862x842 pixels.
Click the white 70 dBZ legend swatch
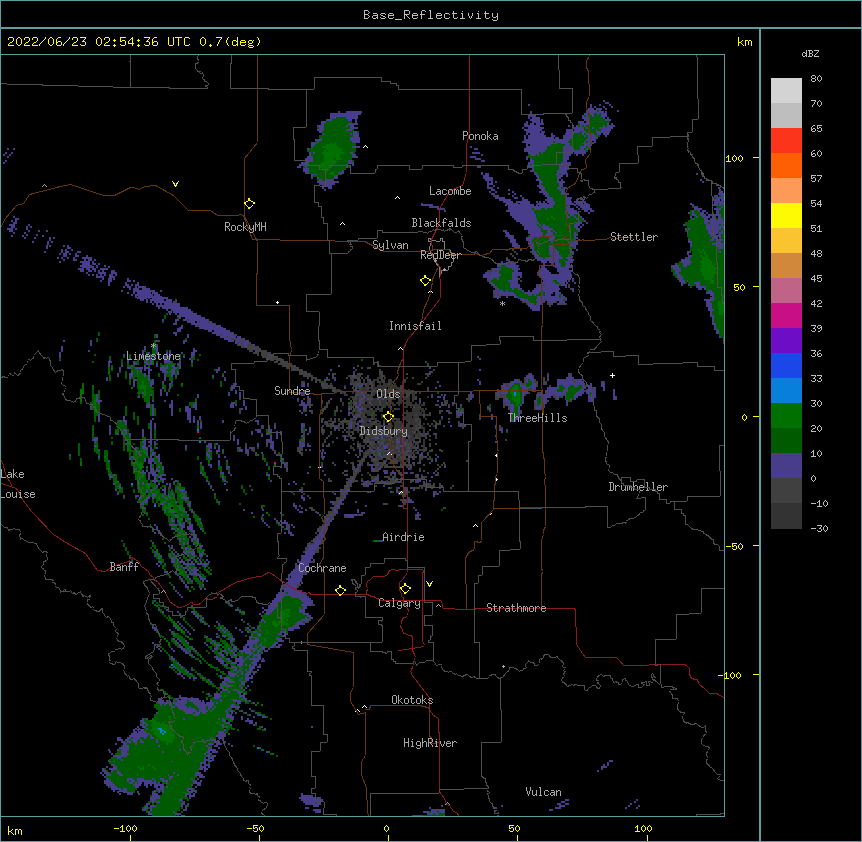click(786, 91)
